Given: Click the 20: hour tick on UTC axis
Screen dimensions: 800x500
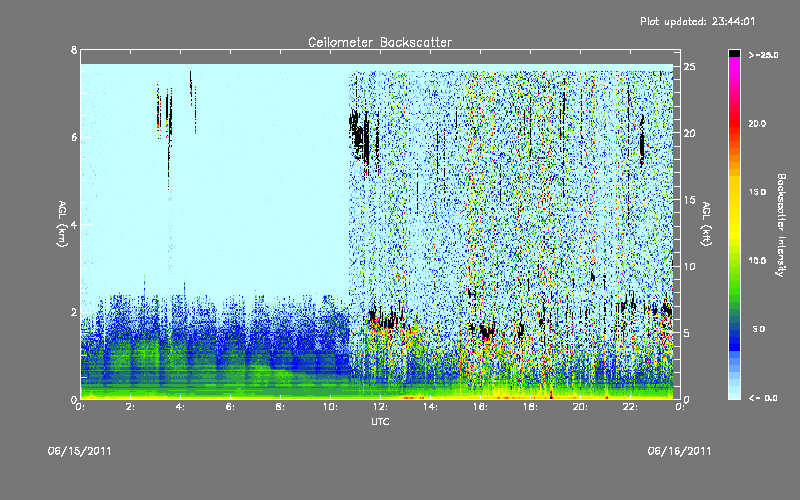Looking at the screenshot, I should click(x=580, y=407).
